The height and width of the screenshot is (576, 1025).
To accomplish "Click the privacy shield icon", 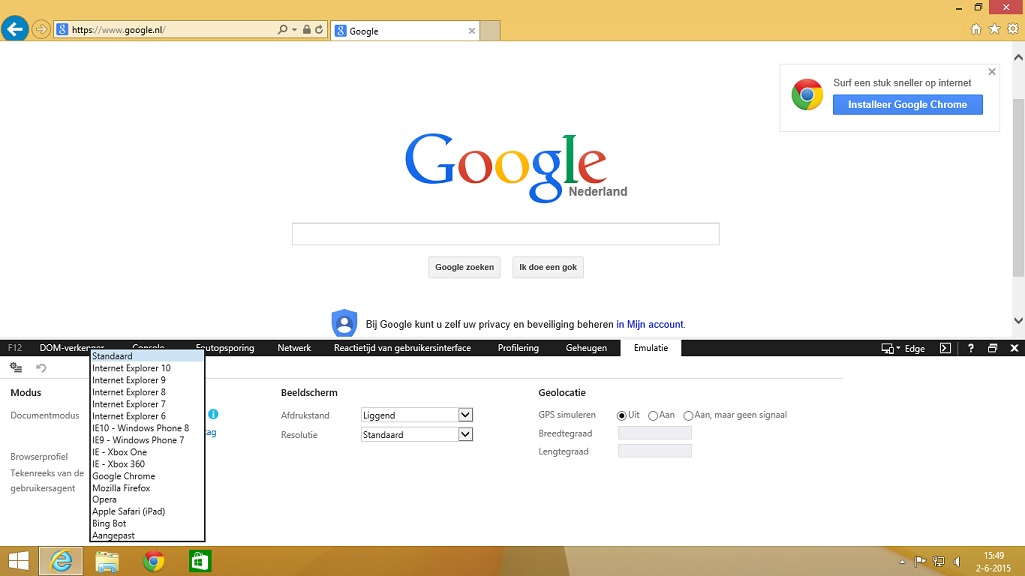I will point(344,323).
